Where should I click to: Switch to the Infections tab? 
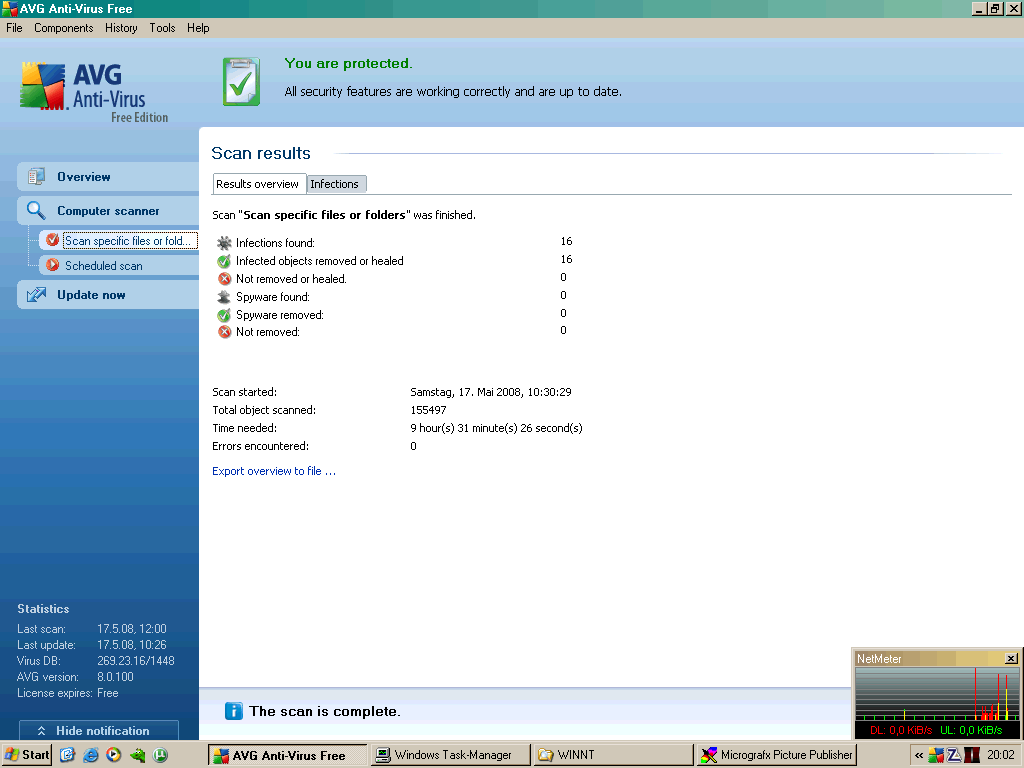coord(334,184)
